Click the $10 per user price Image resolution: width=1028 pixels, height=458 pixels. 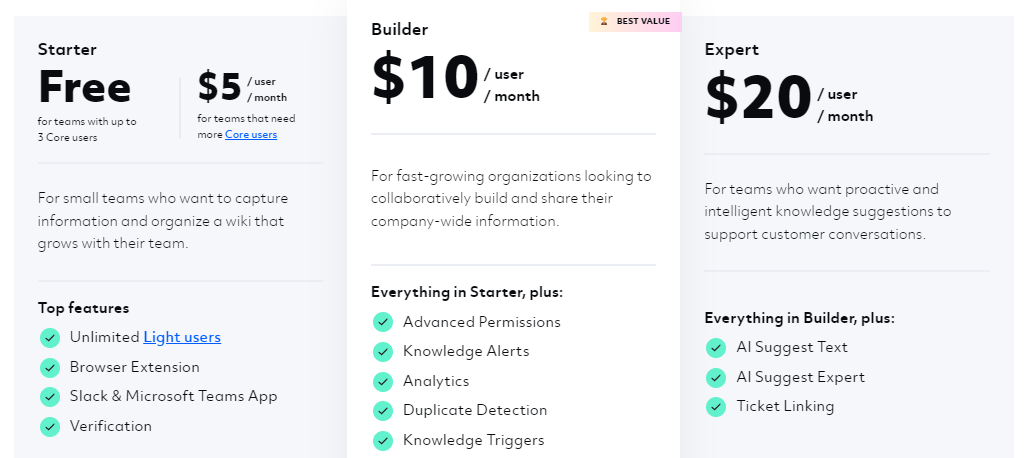tap(456, 79)
